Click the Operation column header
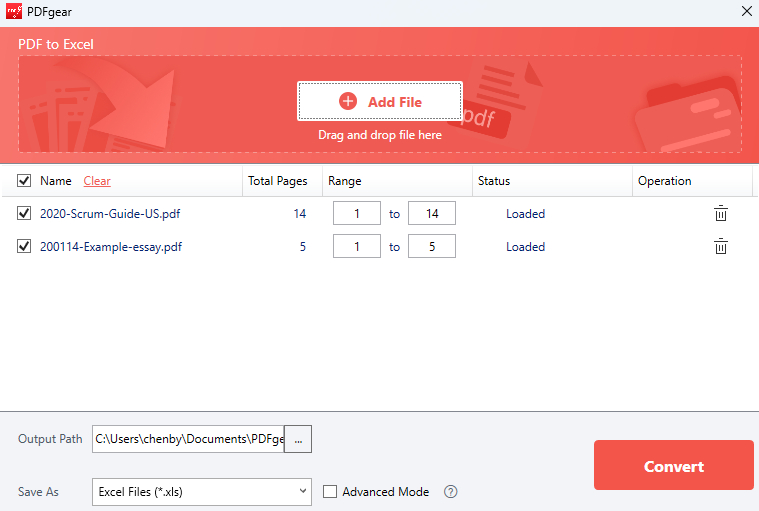 [665, 181]
